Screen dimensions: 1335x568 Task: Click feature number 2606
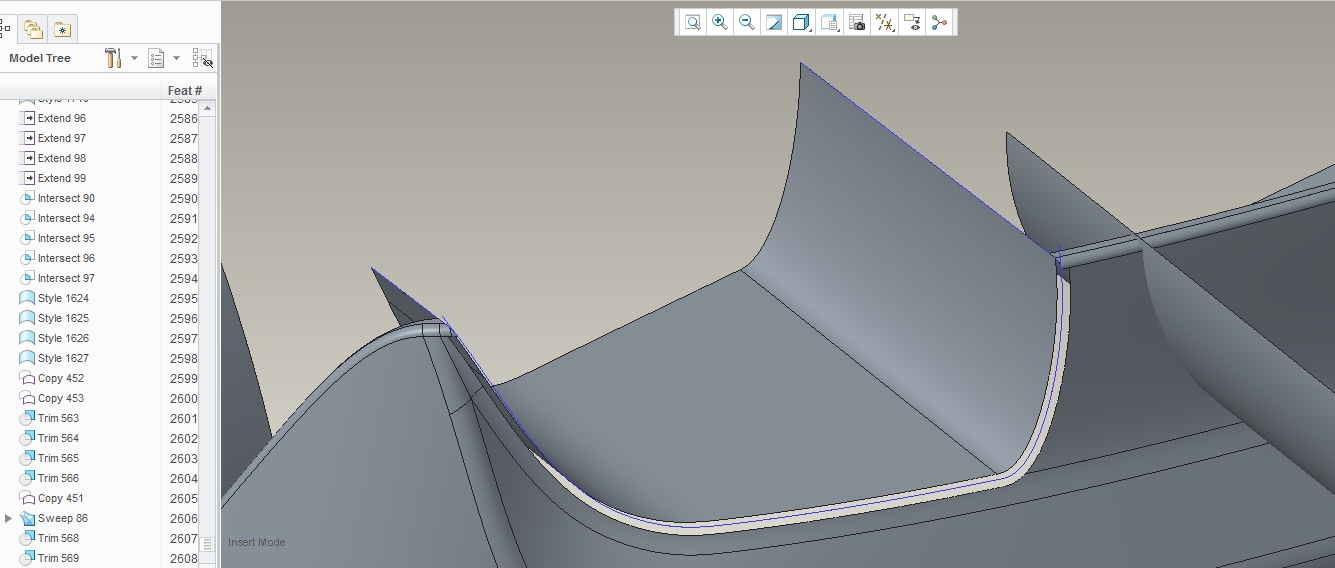click(x=184, y=518)
